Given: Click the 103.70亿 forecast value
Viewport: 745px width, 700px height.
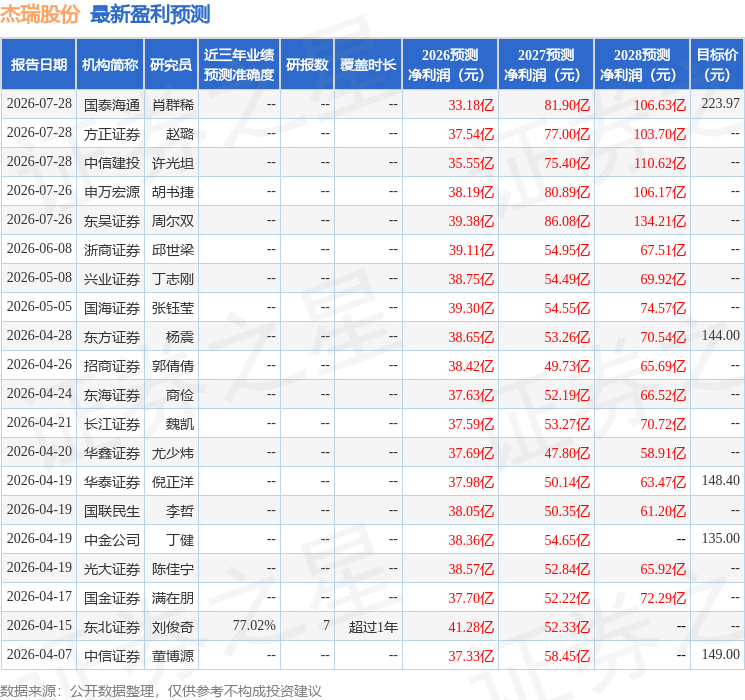Looking at the screenshot, I should click(659, 134).
